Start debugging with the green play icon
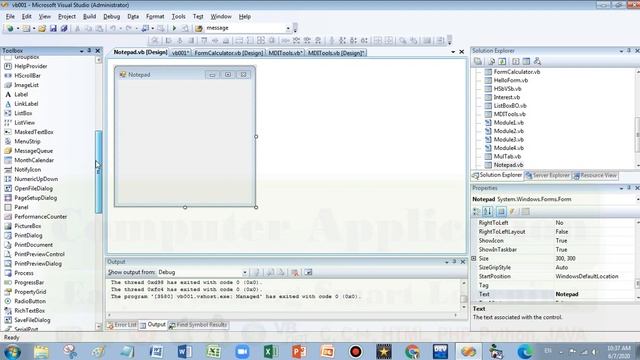Screen dimensions: 640x360 [174, 28]
